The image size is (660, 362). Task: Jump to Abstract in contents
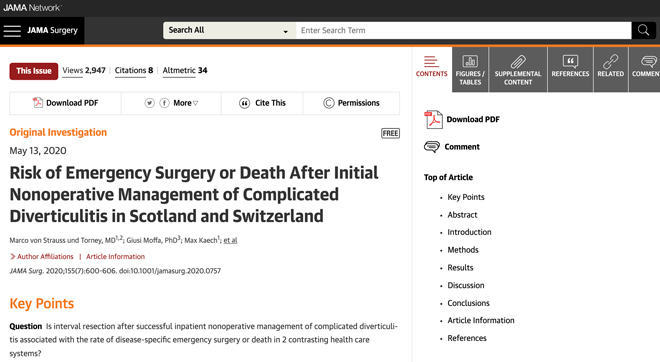tap(462, 215)
